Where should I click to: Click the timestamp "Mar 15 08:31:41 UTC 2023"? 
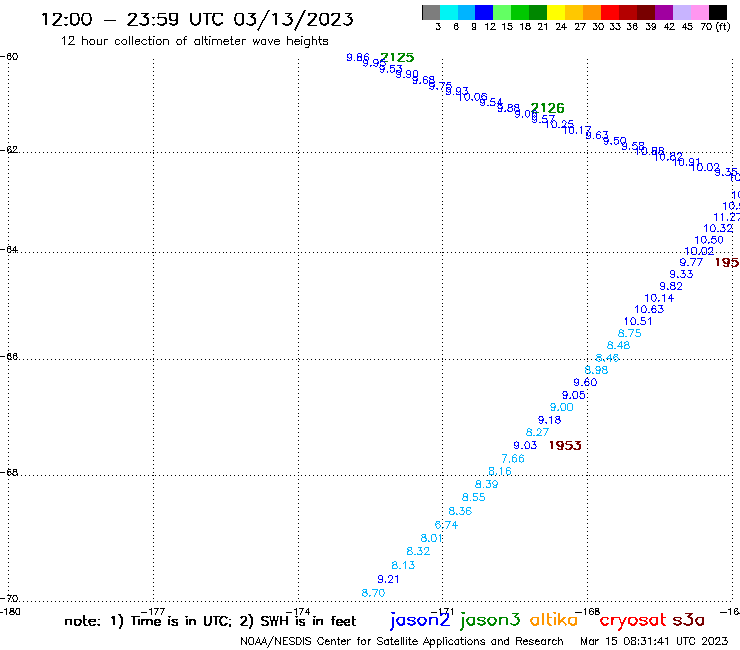click(x=654, y=642)
